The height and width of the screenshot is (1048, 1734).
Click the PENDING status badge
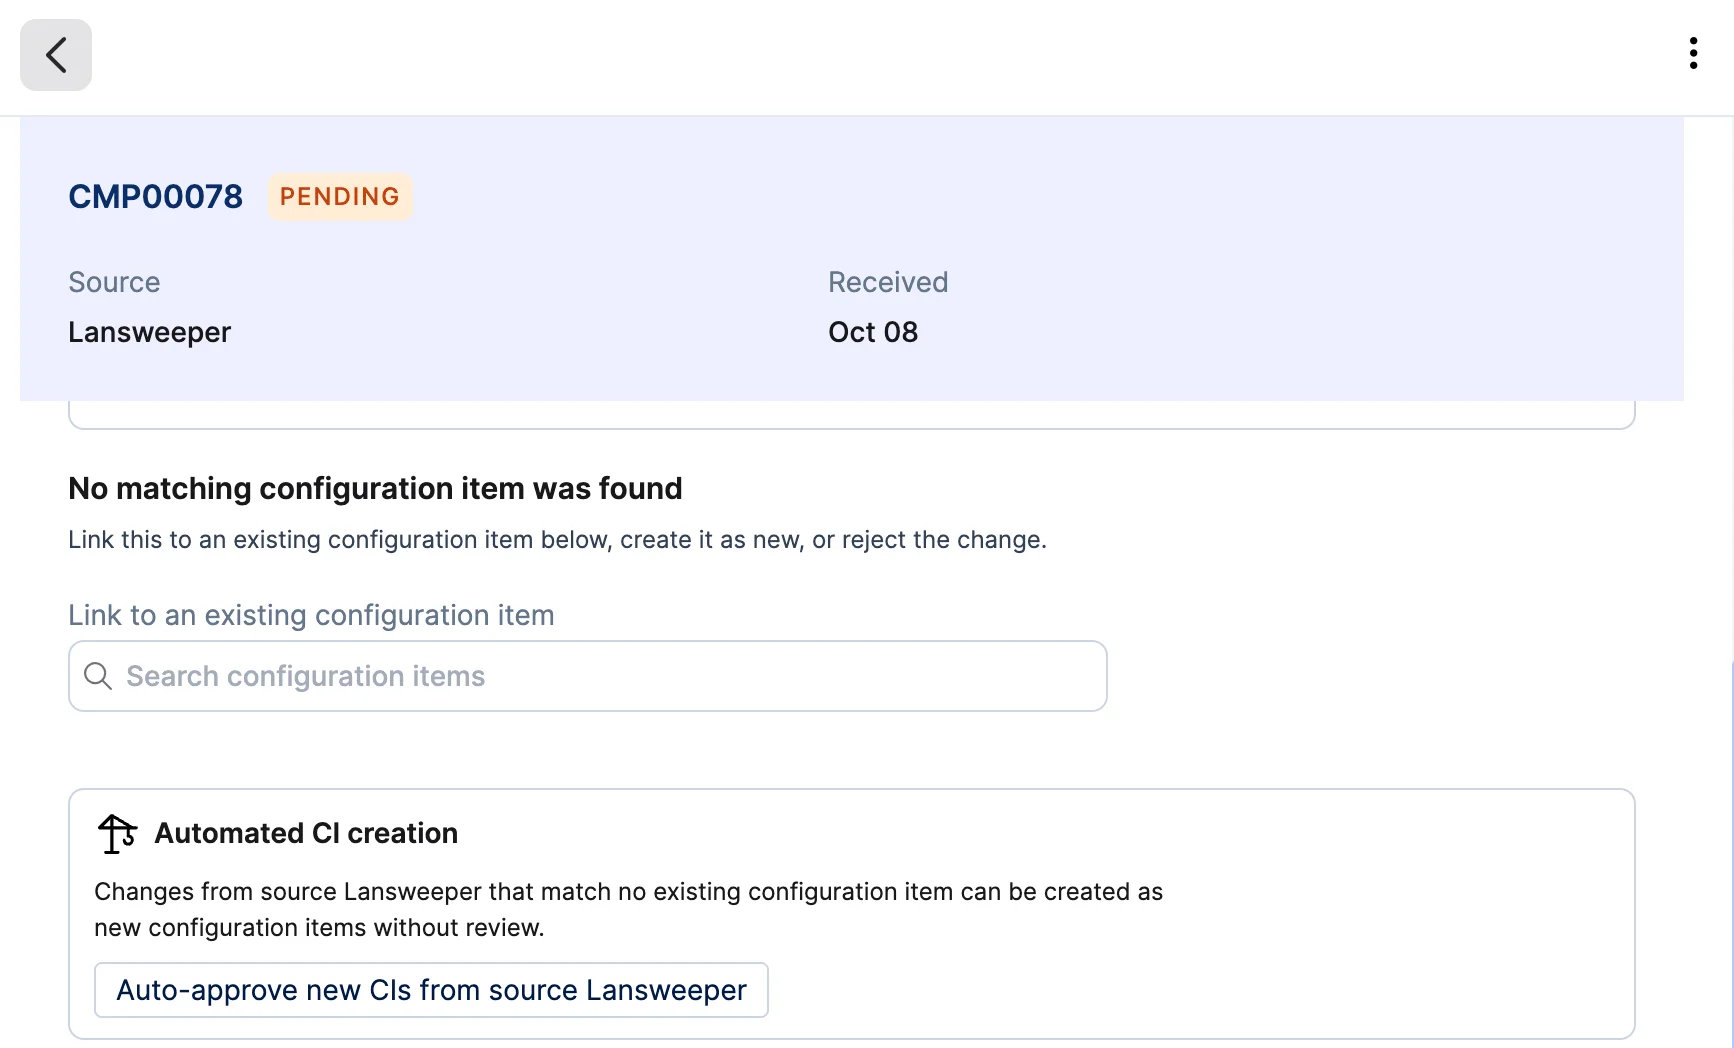340,197
